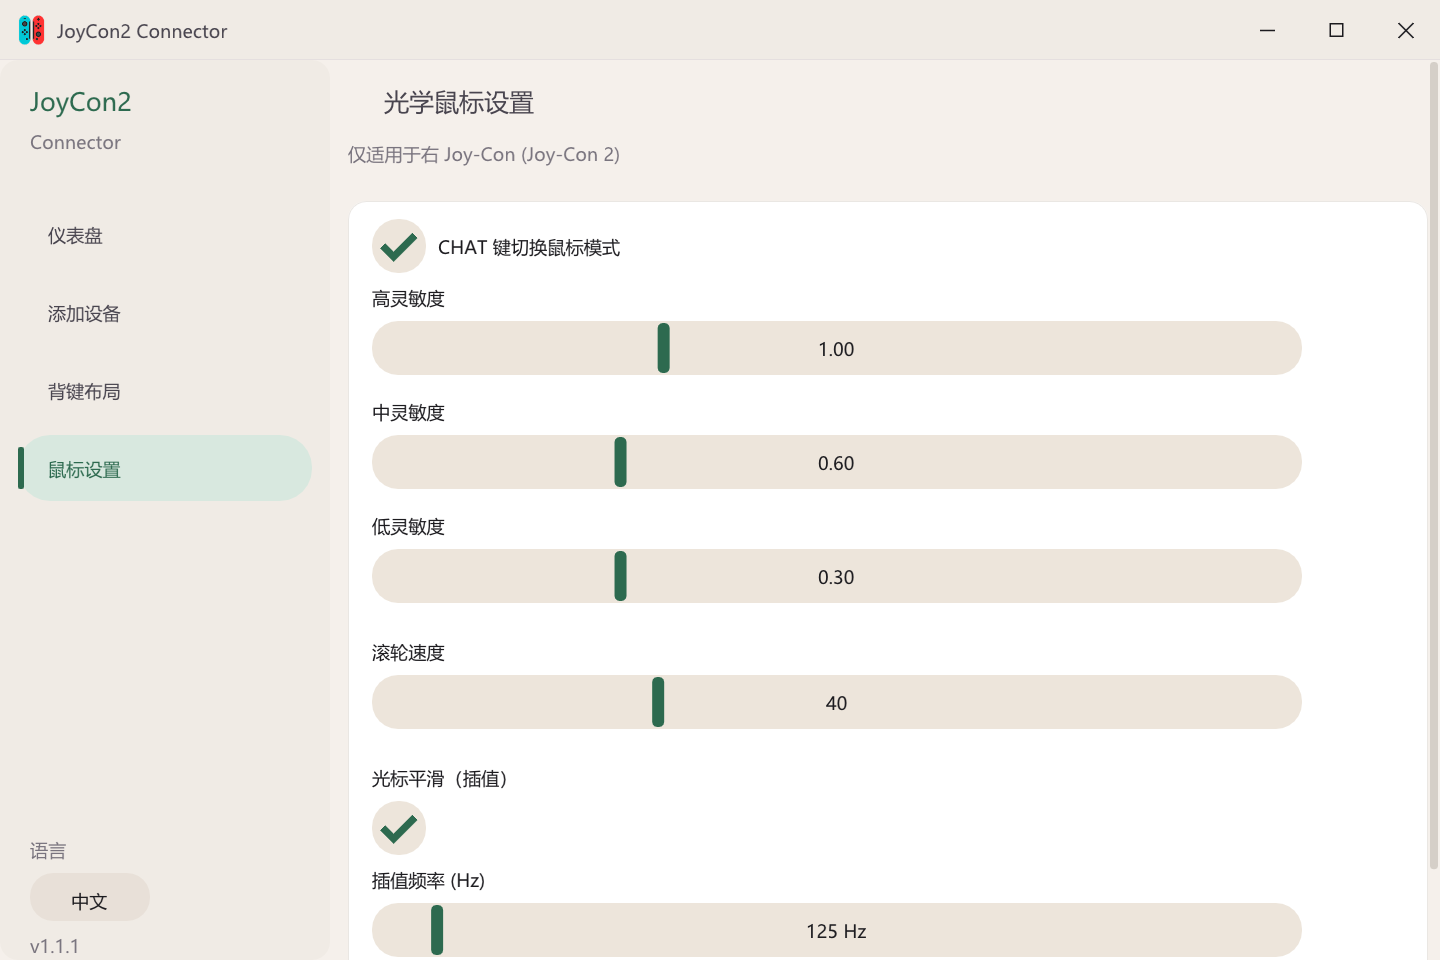
Task: Click the 低灵敏度 slider handle
Action: (x=621, y=576)
